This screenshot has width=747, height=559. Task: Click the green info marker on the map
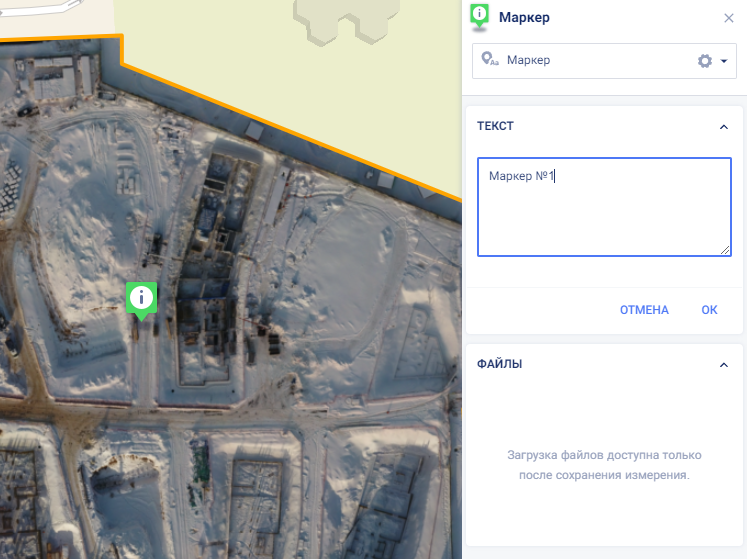click(x=141, y=297)
